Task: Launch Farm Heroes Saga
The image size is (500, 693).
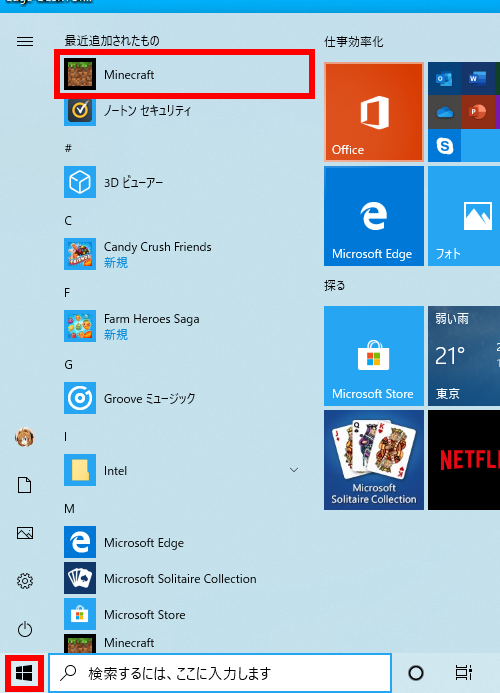Action: (184, 326)
